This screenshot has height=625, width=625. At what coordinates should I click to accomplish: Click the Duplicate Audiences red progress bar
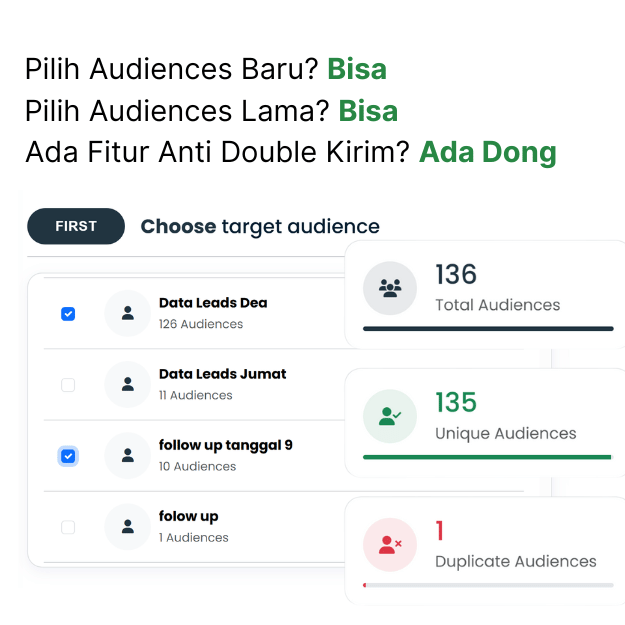pos(365,584)
